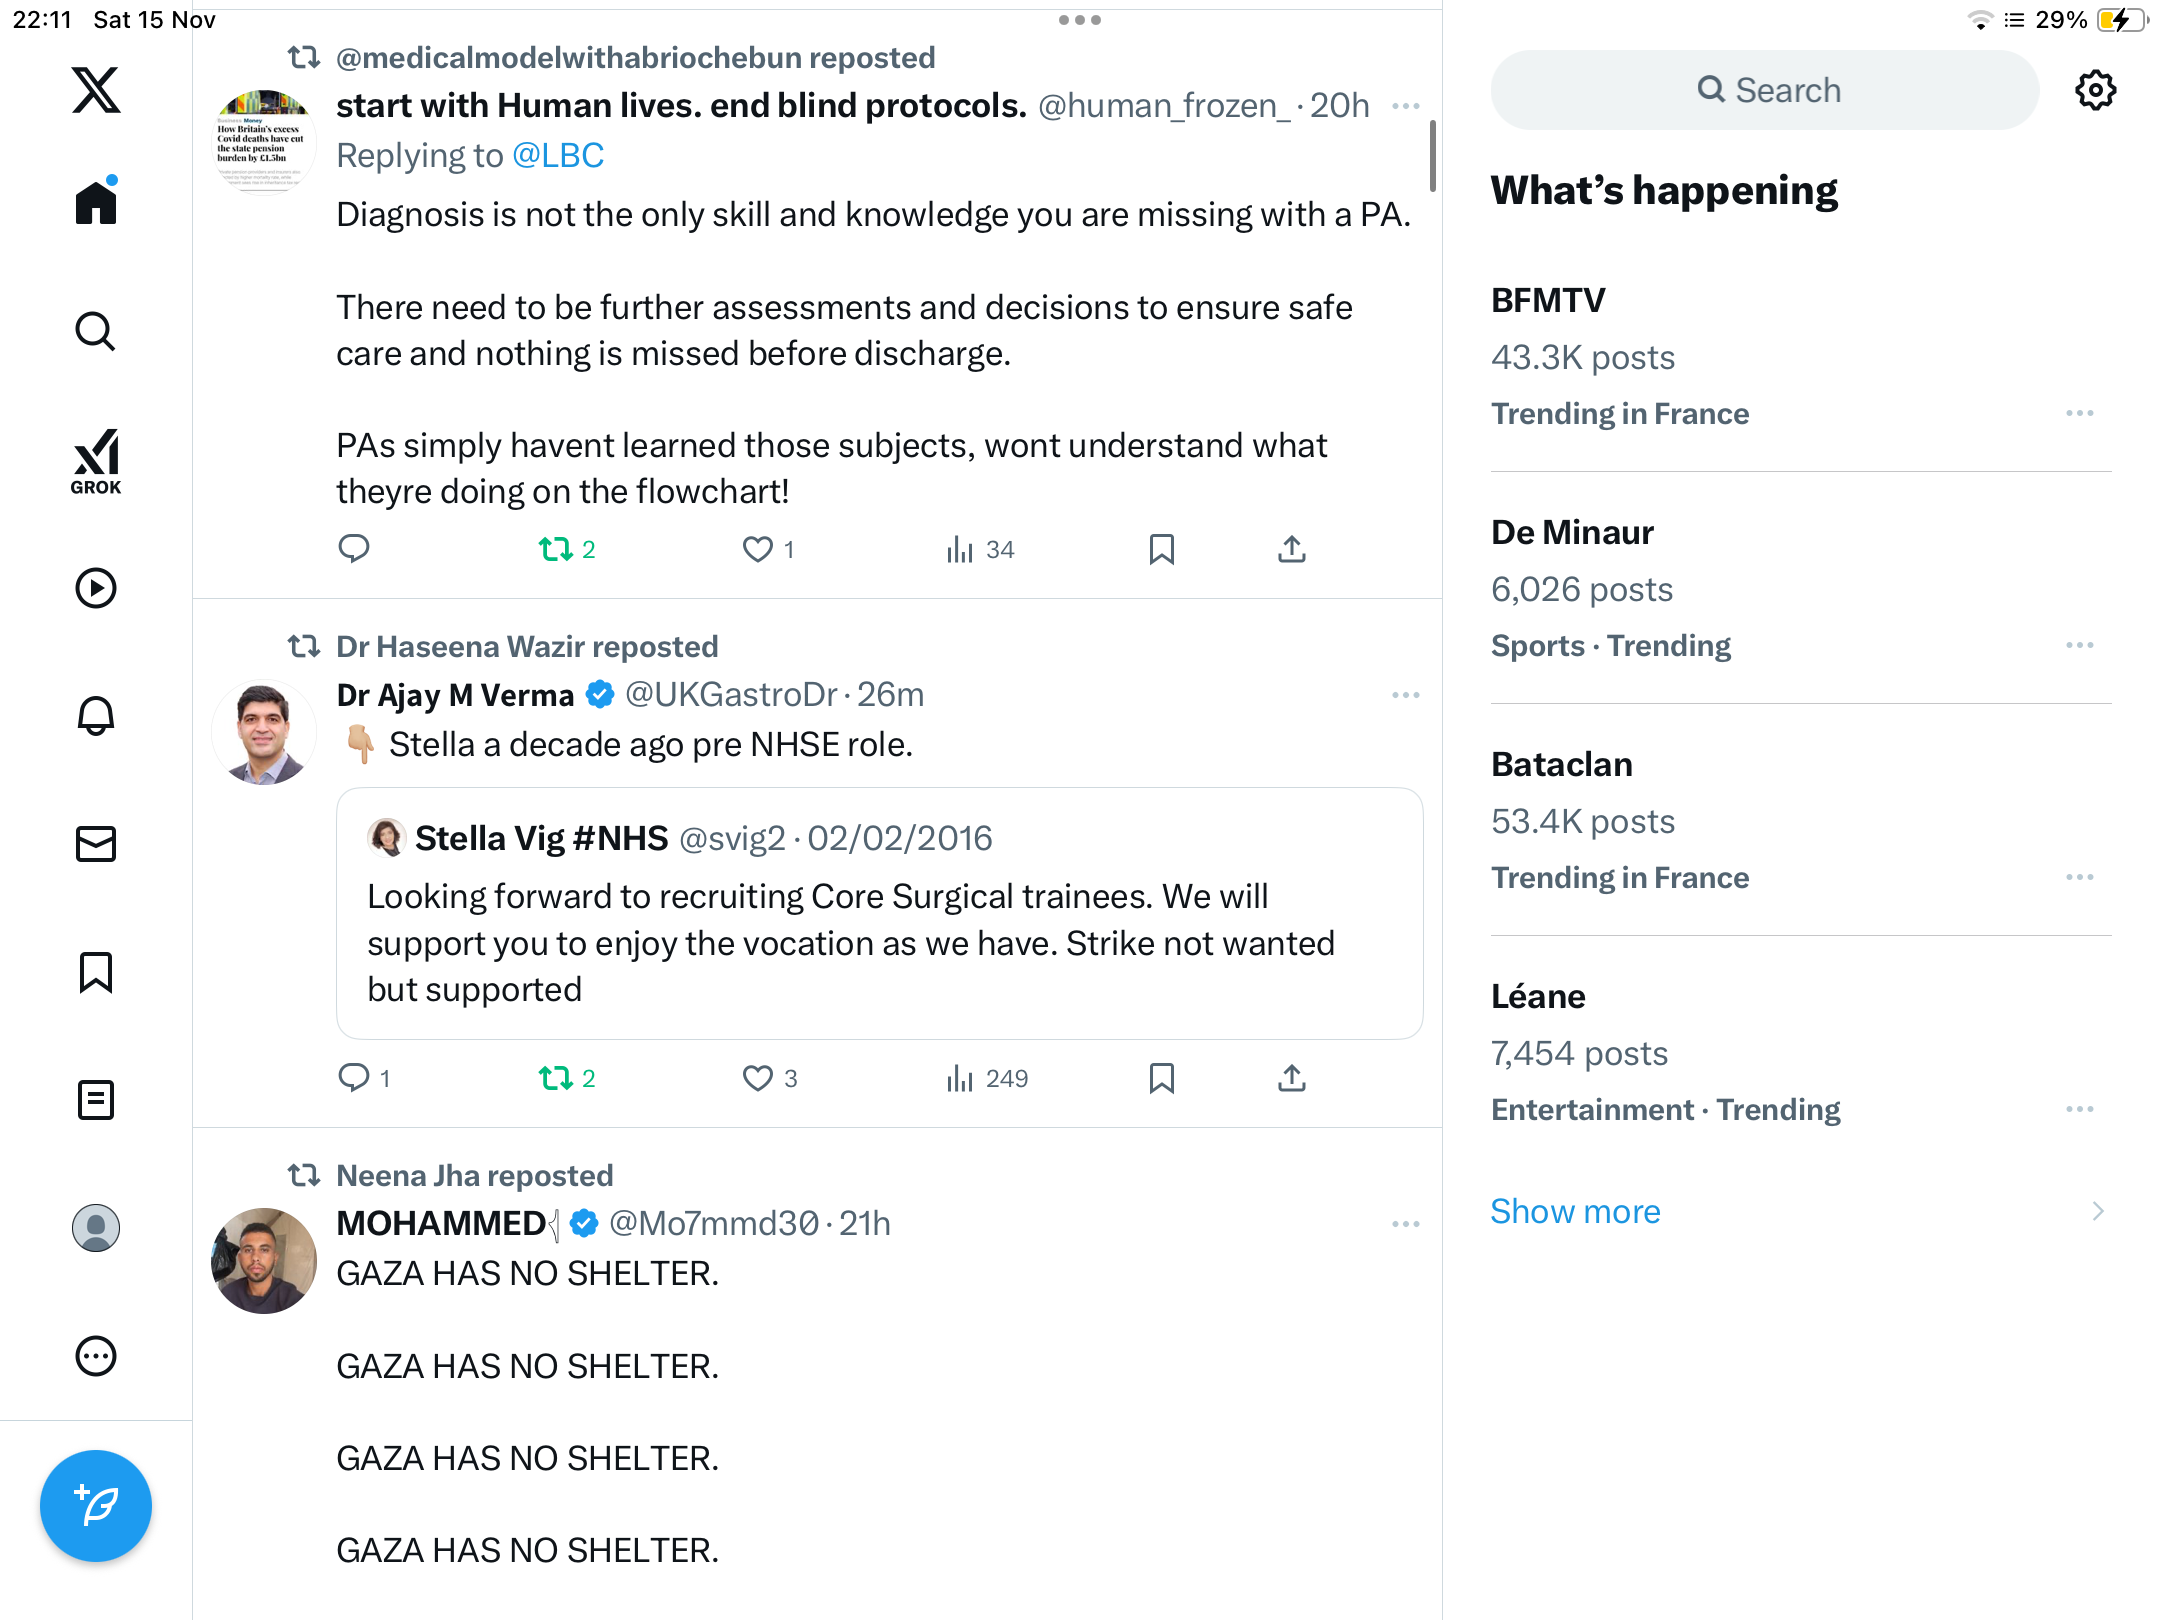Viewport: 2160px width, 1620px height.
Task: Open more options for BFMTV trend
Action: tap(2079, 413)
